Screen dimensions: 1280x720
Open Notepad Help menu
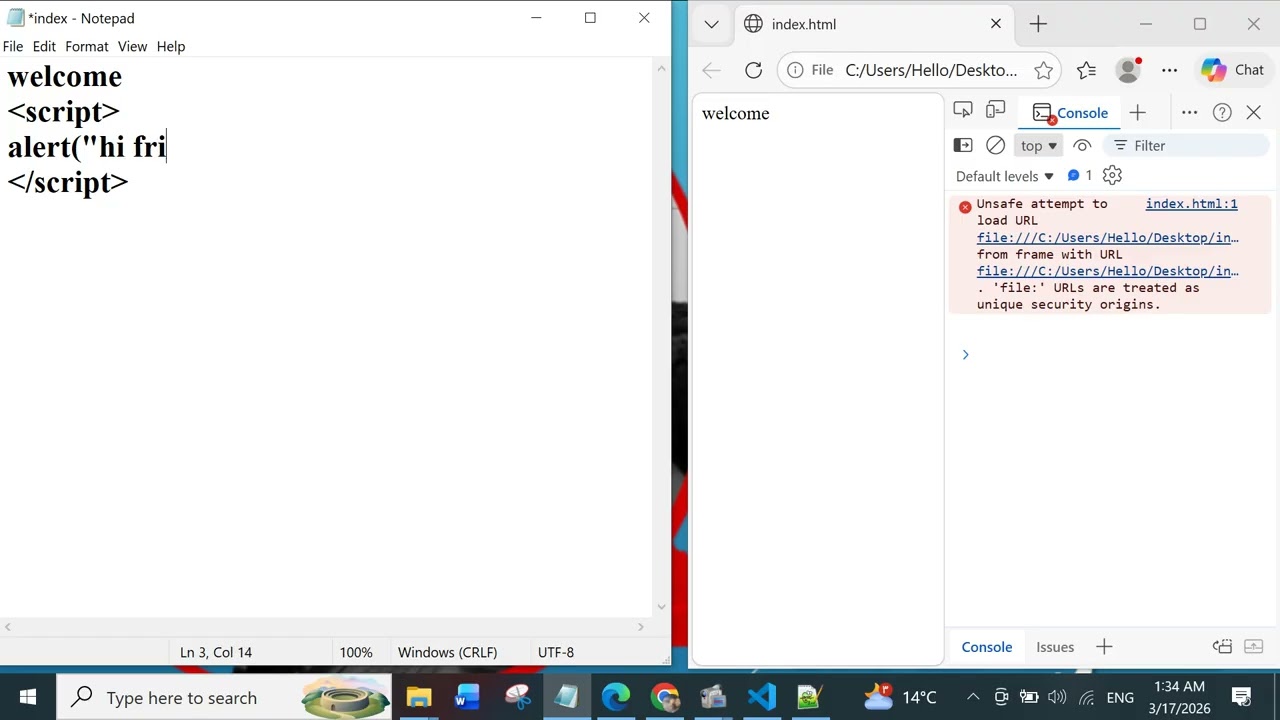coord(171,46)
